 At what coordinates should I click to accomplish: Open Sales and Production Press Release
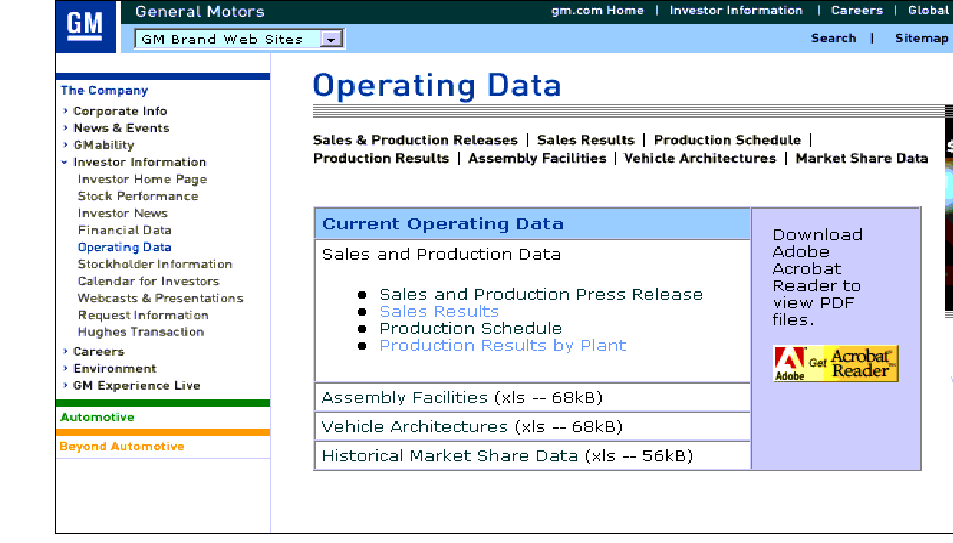pos(541,295)
